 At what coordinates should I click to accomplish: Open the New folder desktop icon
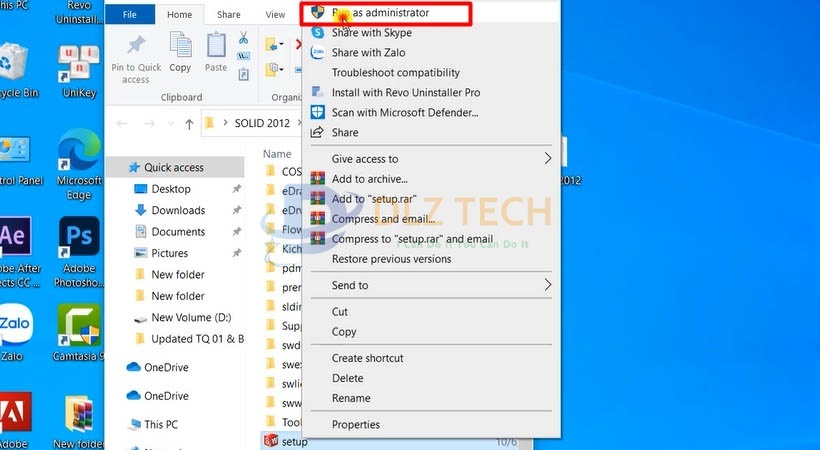[79, 422]
